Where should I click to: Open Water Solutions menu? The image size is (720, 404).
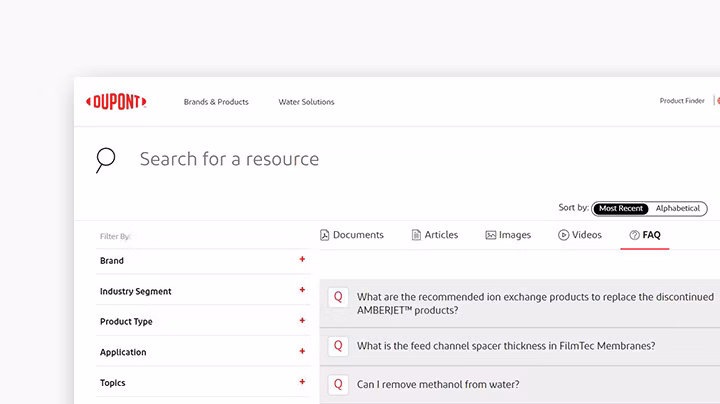[306, 102]
